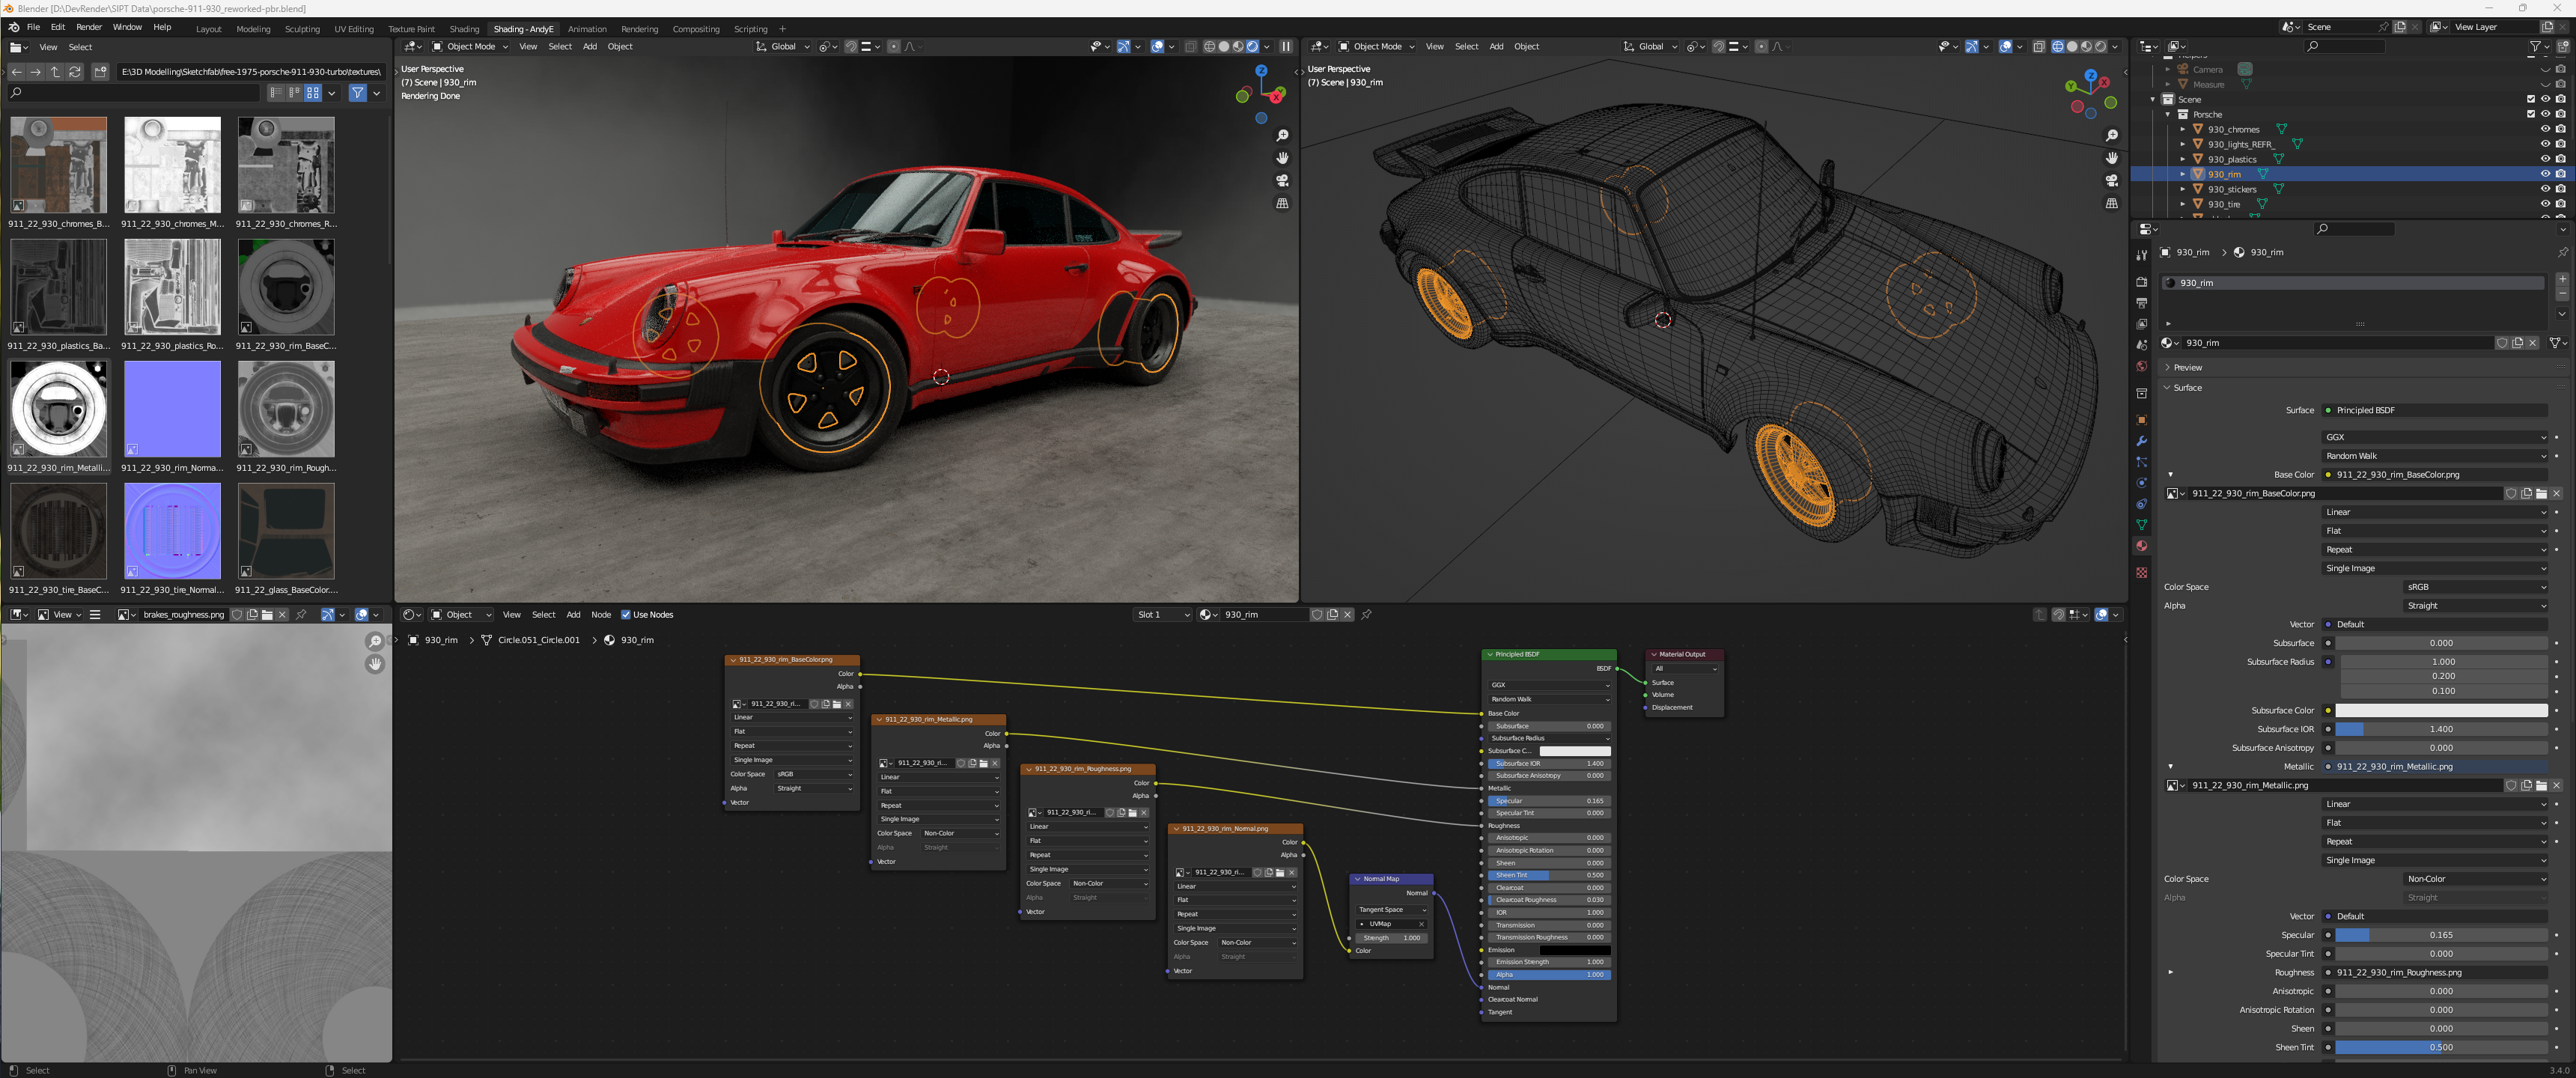Disable 930_chromes in renders
The height and width of the screenshot is (1078, 2576).
[2560, 129]
